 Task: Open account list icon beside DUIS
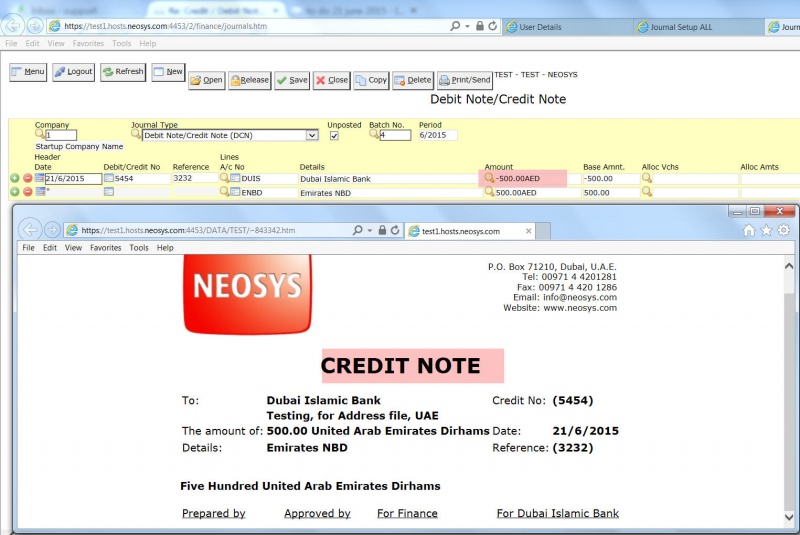[235, 178]
